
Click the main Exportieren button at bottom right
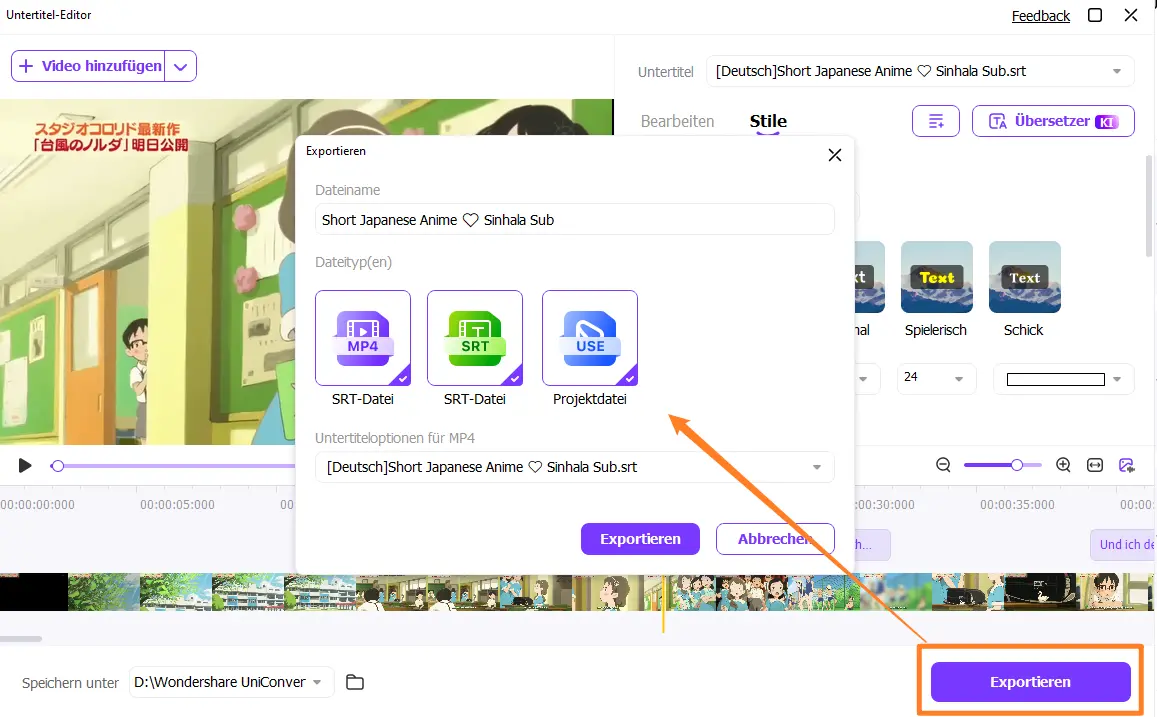1030,682
